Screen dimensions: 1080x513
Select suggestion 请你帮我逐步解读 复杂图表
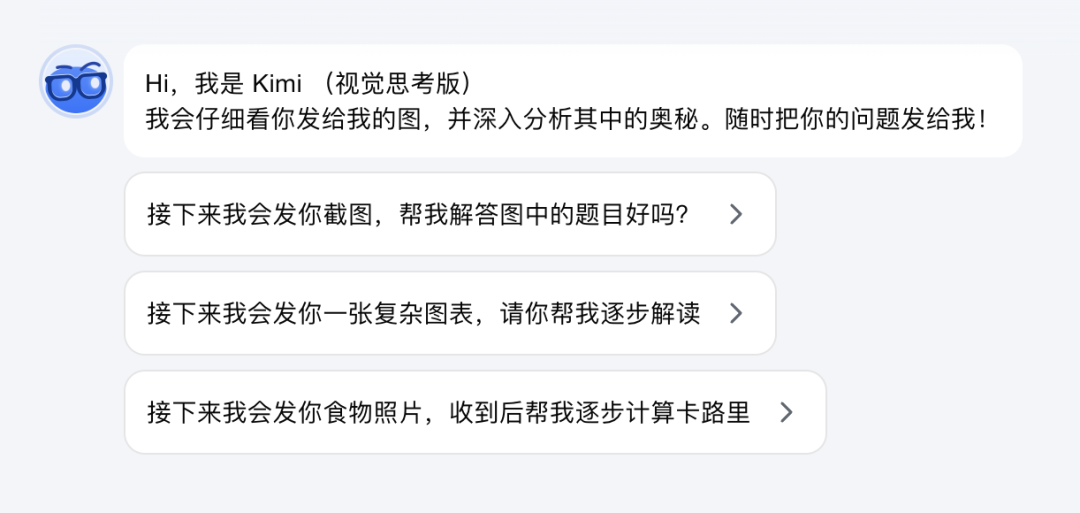pos(450,313)
